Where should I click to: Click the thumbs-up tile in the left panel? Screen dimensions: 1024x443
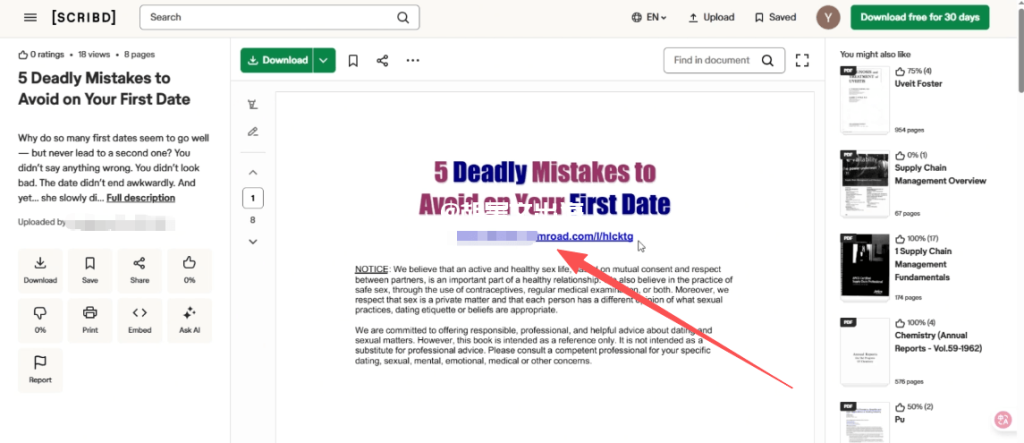click(x=189, y=271)
